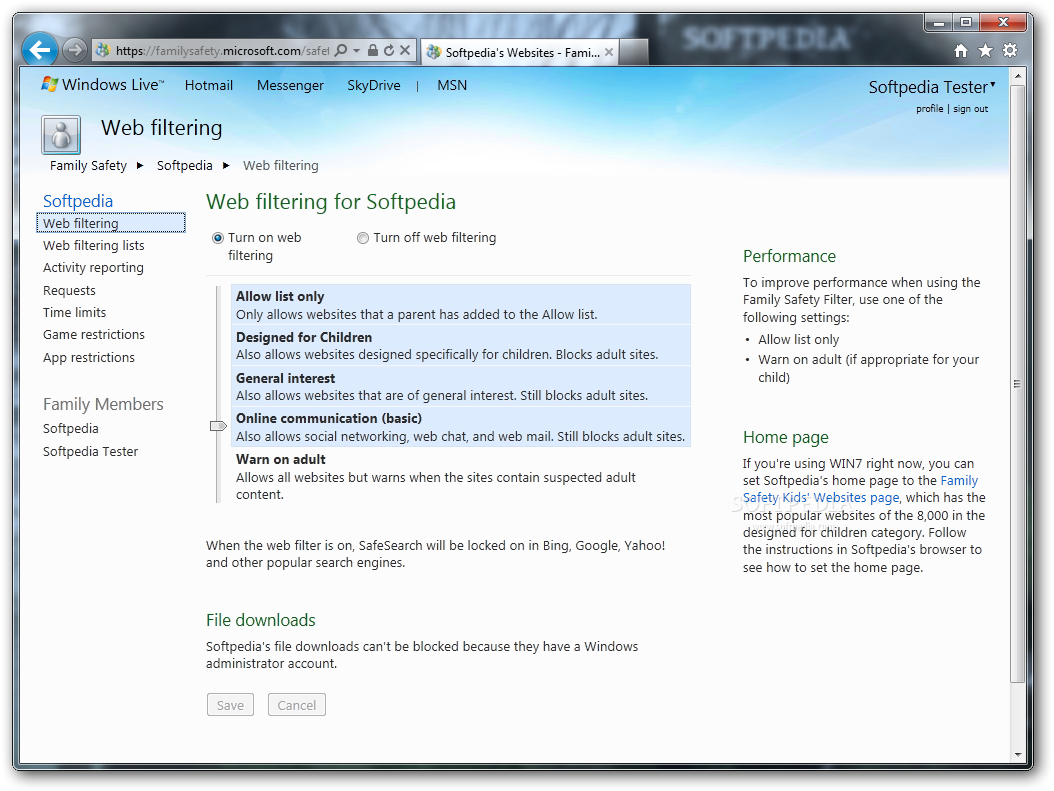Select family member Softpedia Tester

[91, 452]
